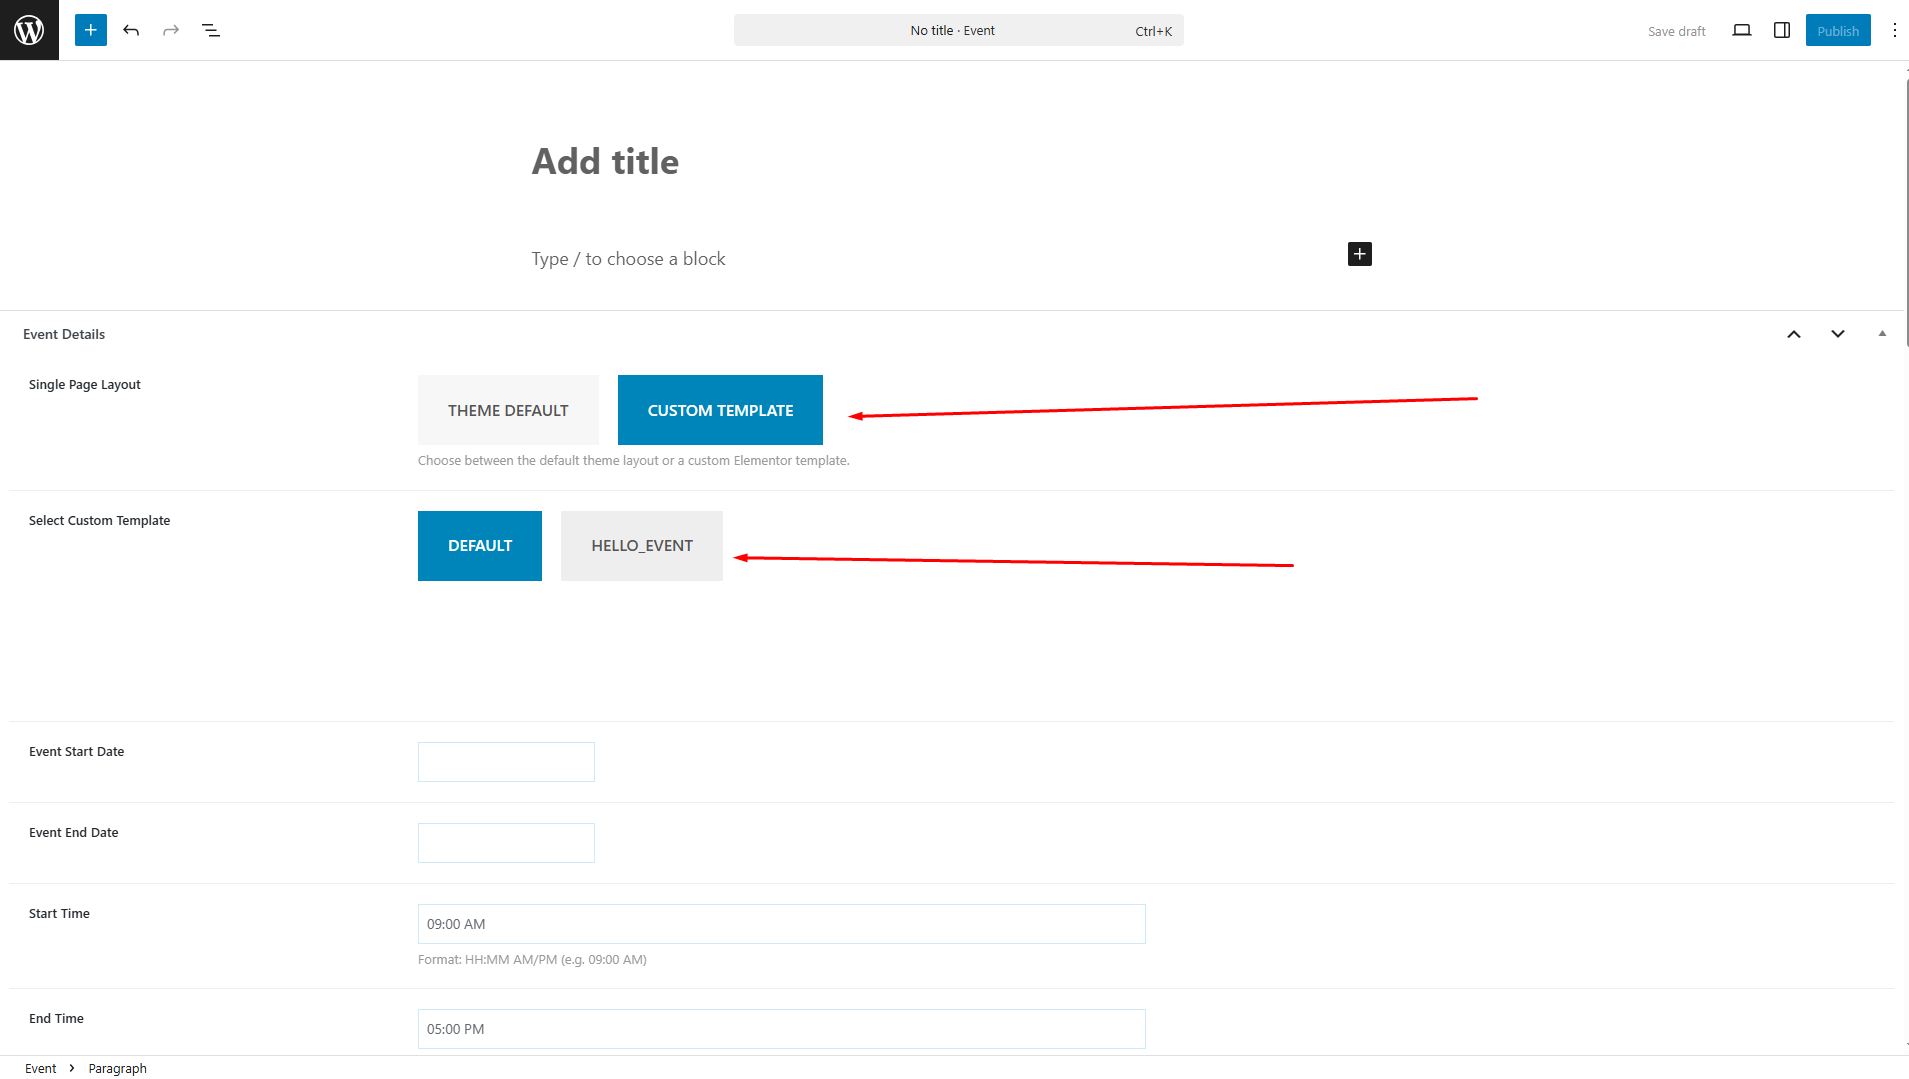The width and height of the screenshot is (1909, 1079).
Task: Open the block inserter plus button
Action: tap(91, 30)
